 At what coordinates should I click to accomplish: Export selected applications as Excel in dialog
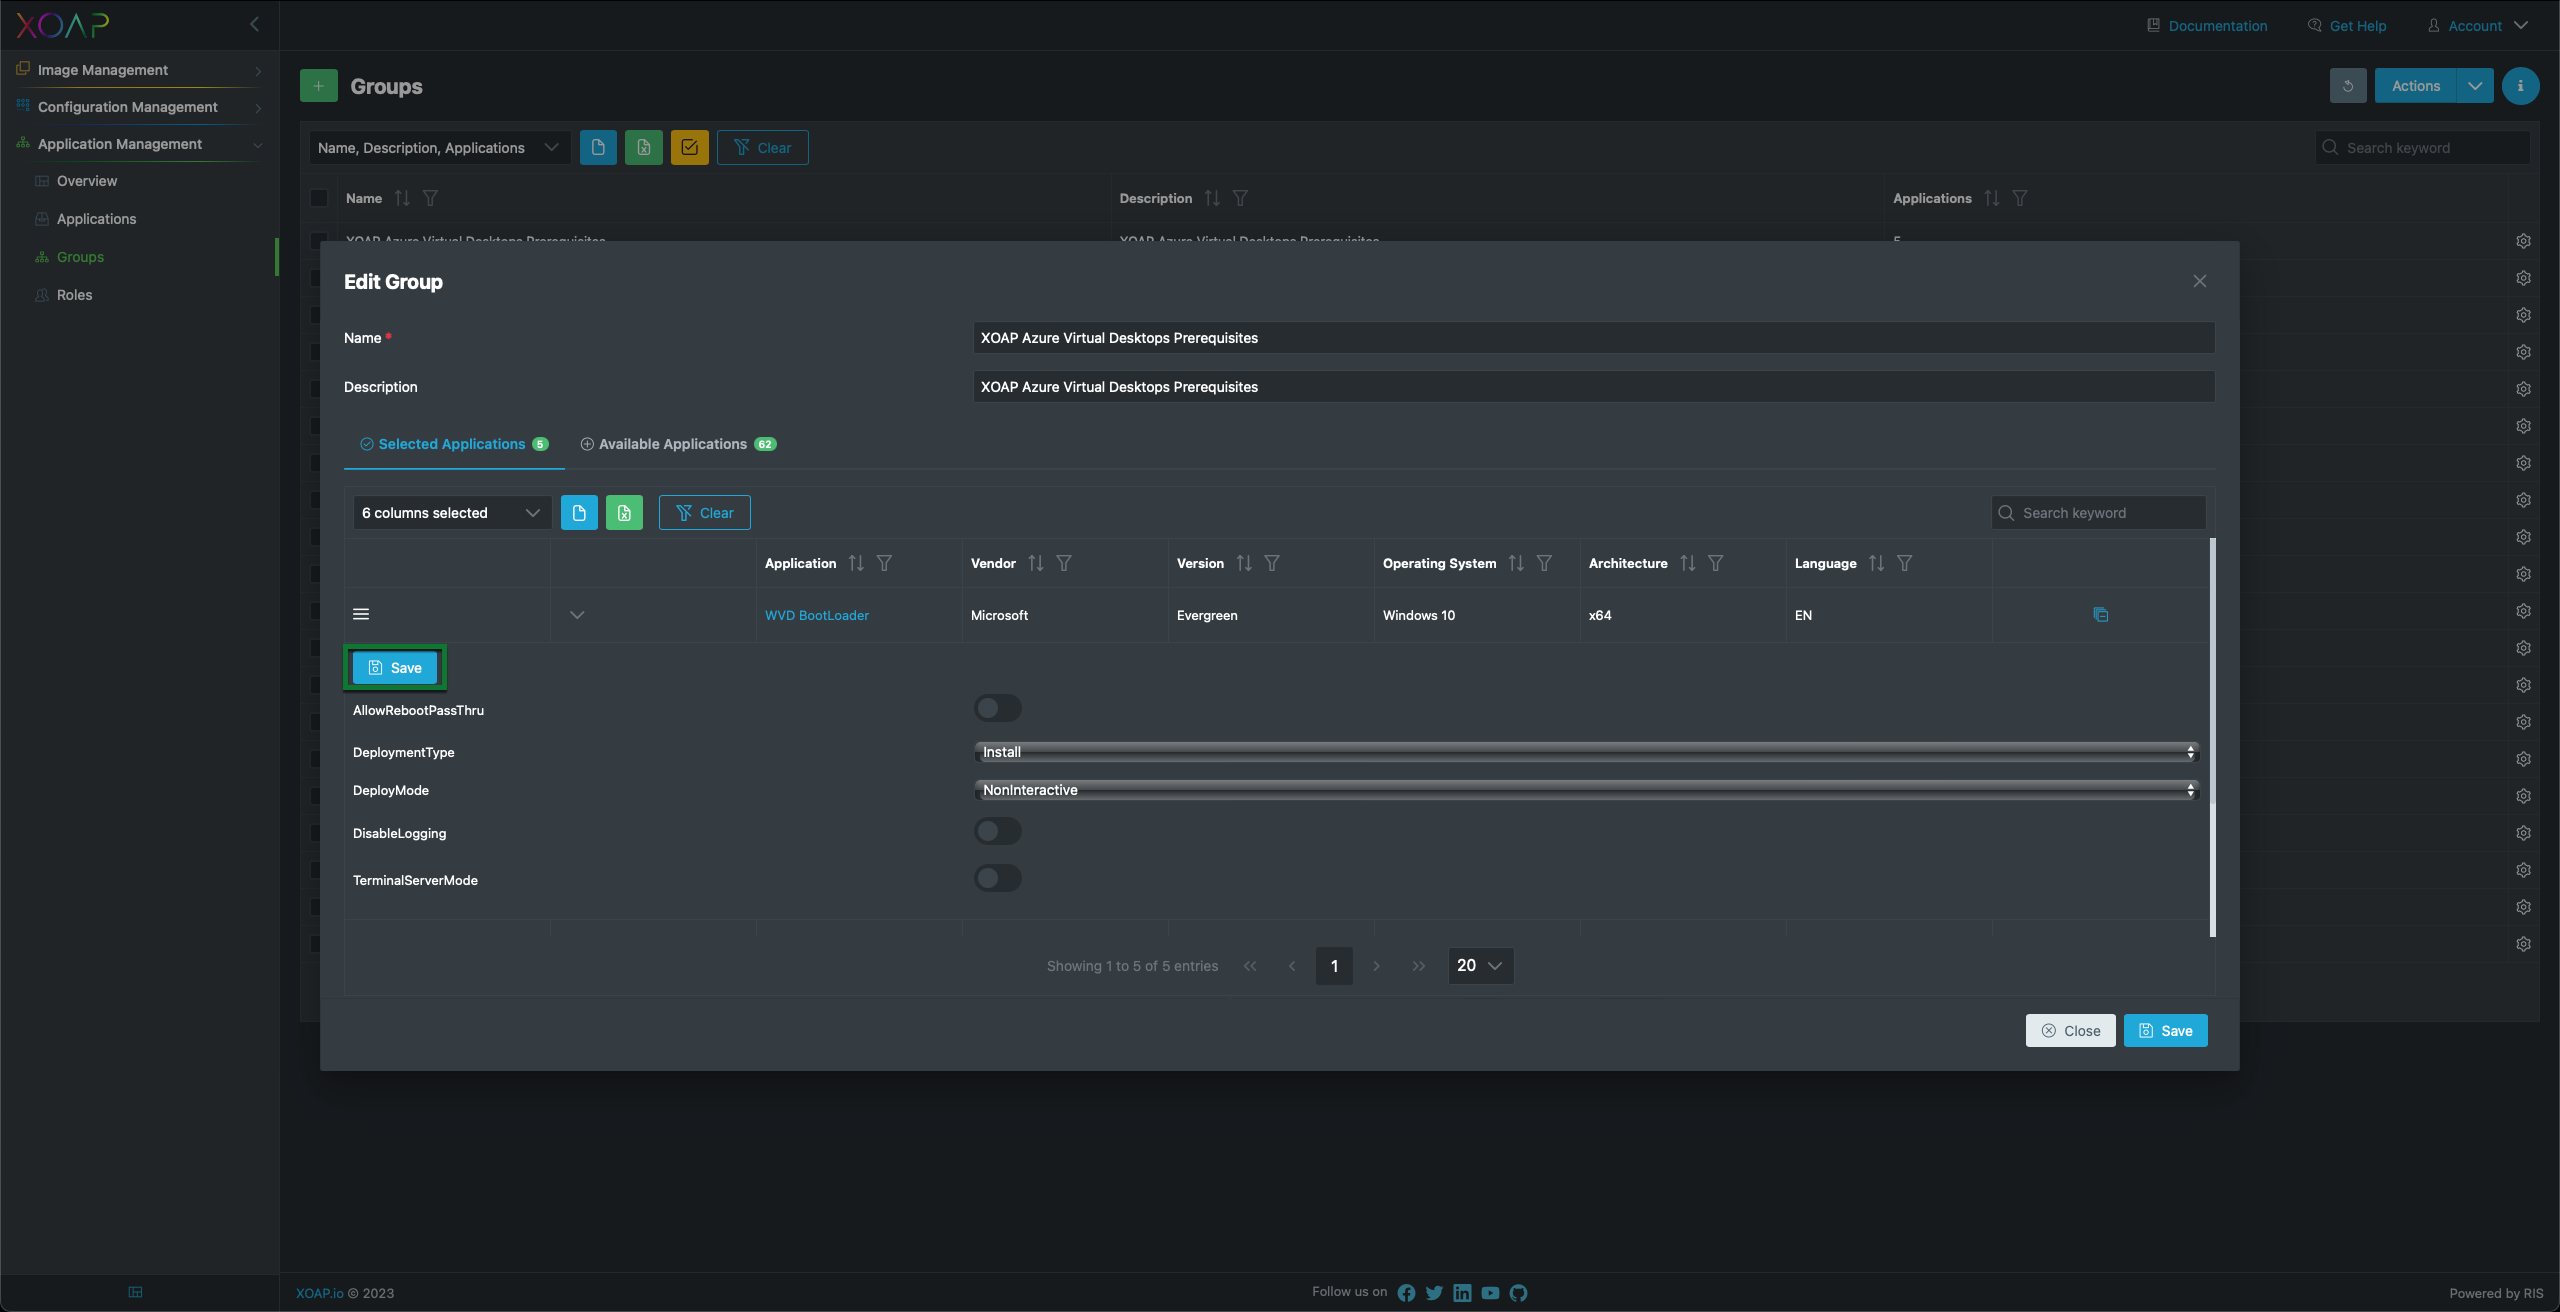(624, 512)
